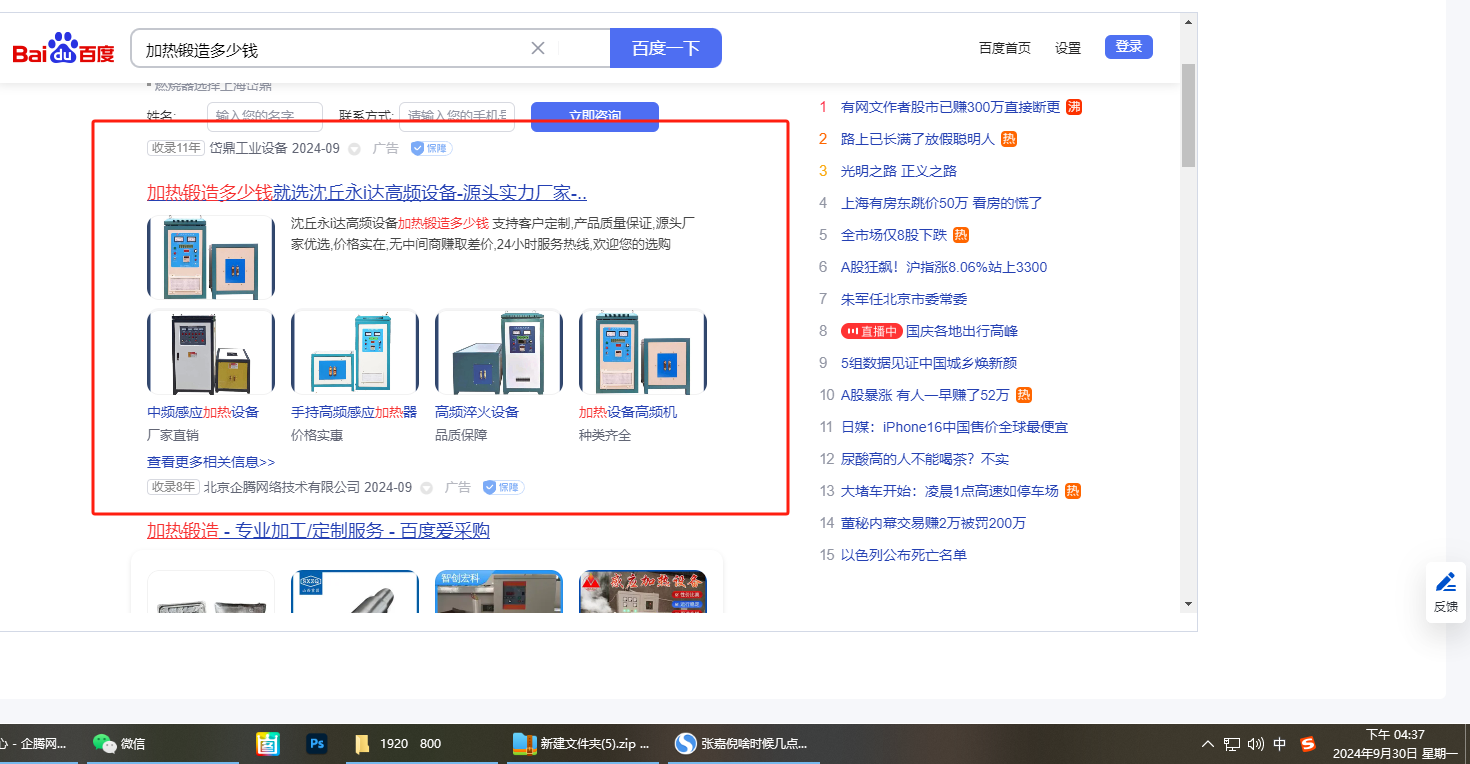1470x764 pixels.
Task: Click the 反馈 feedback pencil icon
Action: [1446, 582]
